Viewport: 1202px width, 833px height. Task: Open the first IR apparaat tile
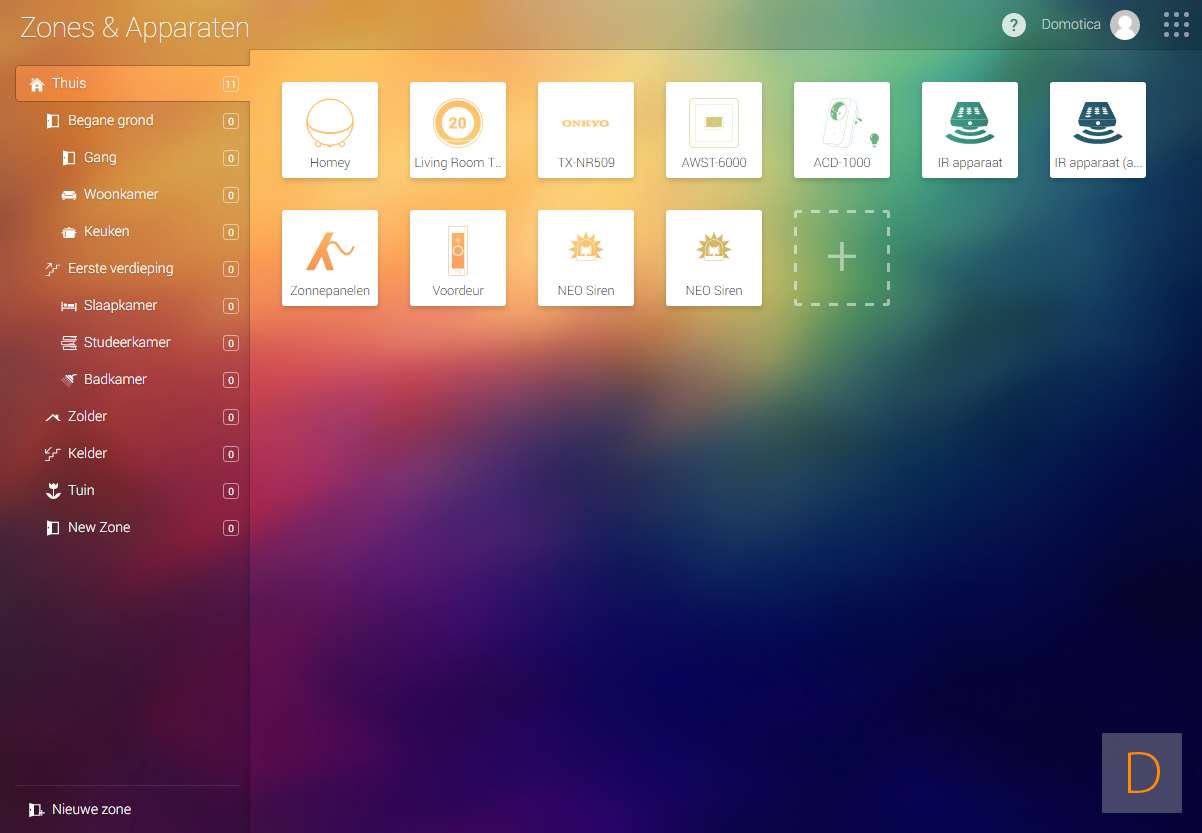(x=970, y=130)
